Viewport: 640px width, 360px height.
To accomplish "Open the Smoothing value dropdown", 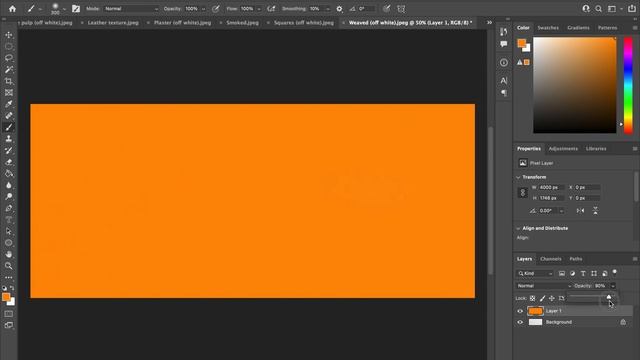I will (x=327, y=9).
